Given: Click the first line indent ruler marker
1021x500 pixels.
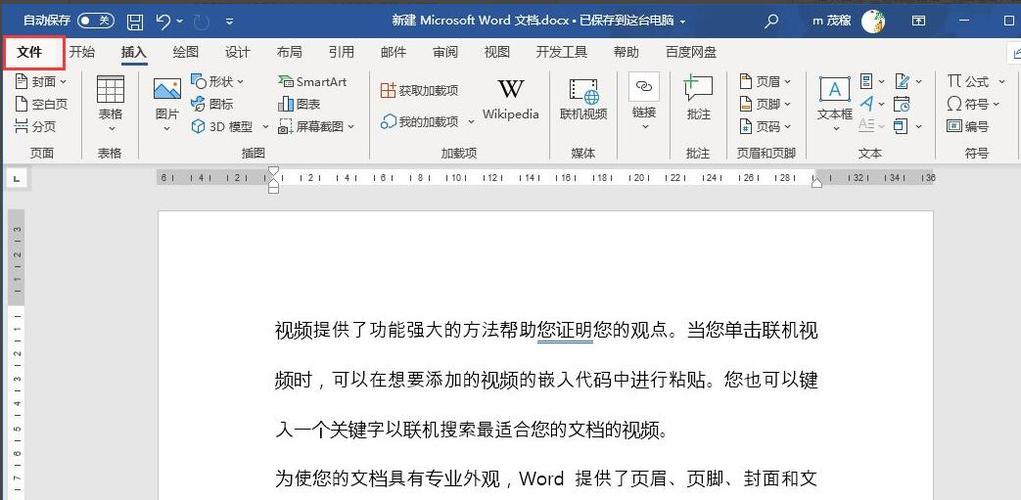Looking at the screenshot, I should point(273,171).
